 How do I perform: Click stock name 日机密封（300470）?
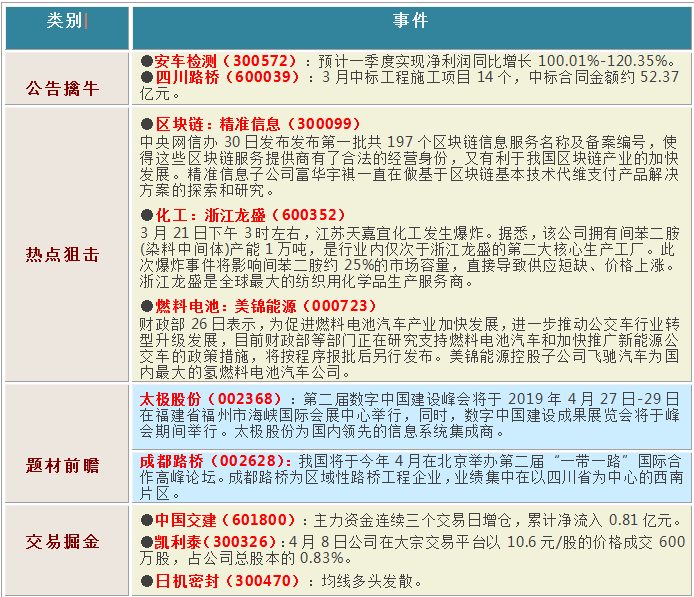coord(227,581)
